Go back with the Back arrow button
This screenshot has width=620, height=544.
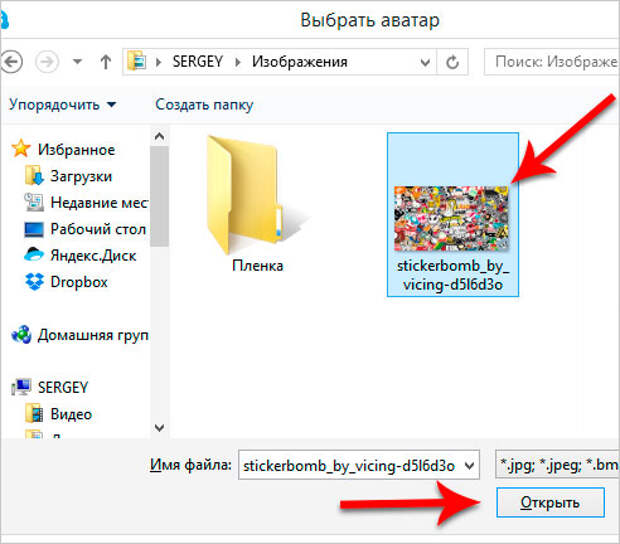[x=11, y=62]
